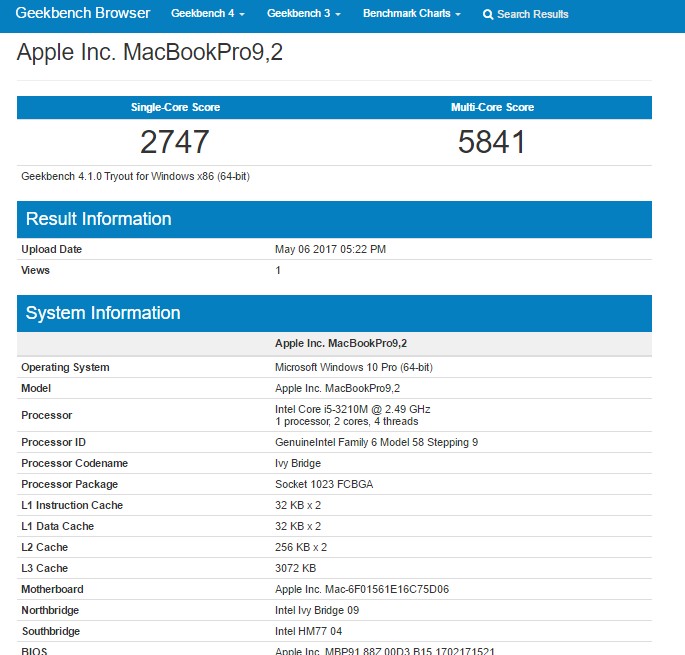The width and height of the screenshot is (685, 655).
Task: Select the date May 06 2017 05:22 PM
Action: tap(330, 249)
